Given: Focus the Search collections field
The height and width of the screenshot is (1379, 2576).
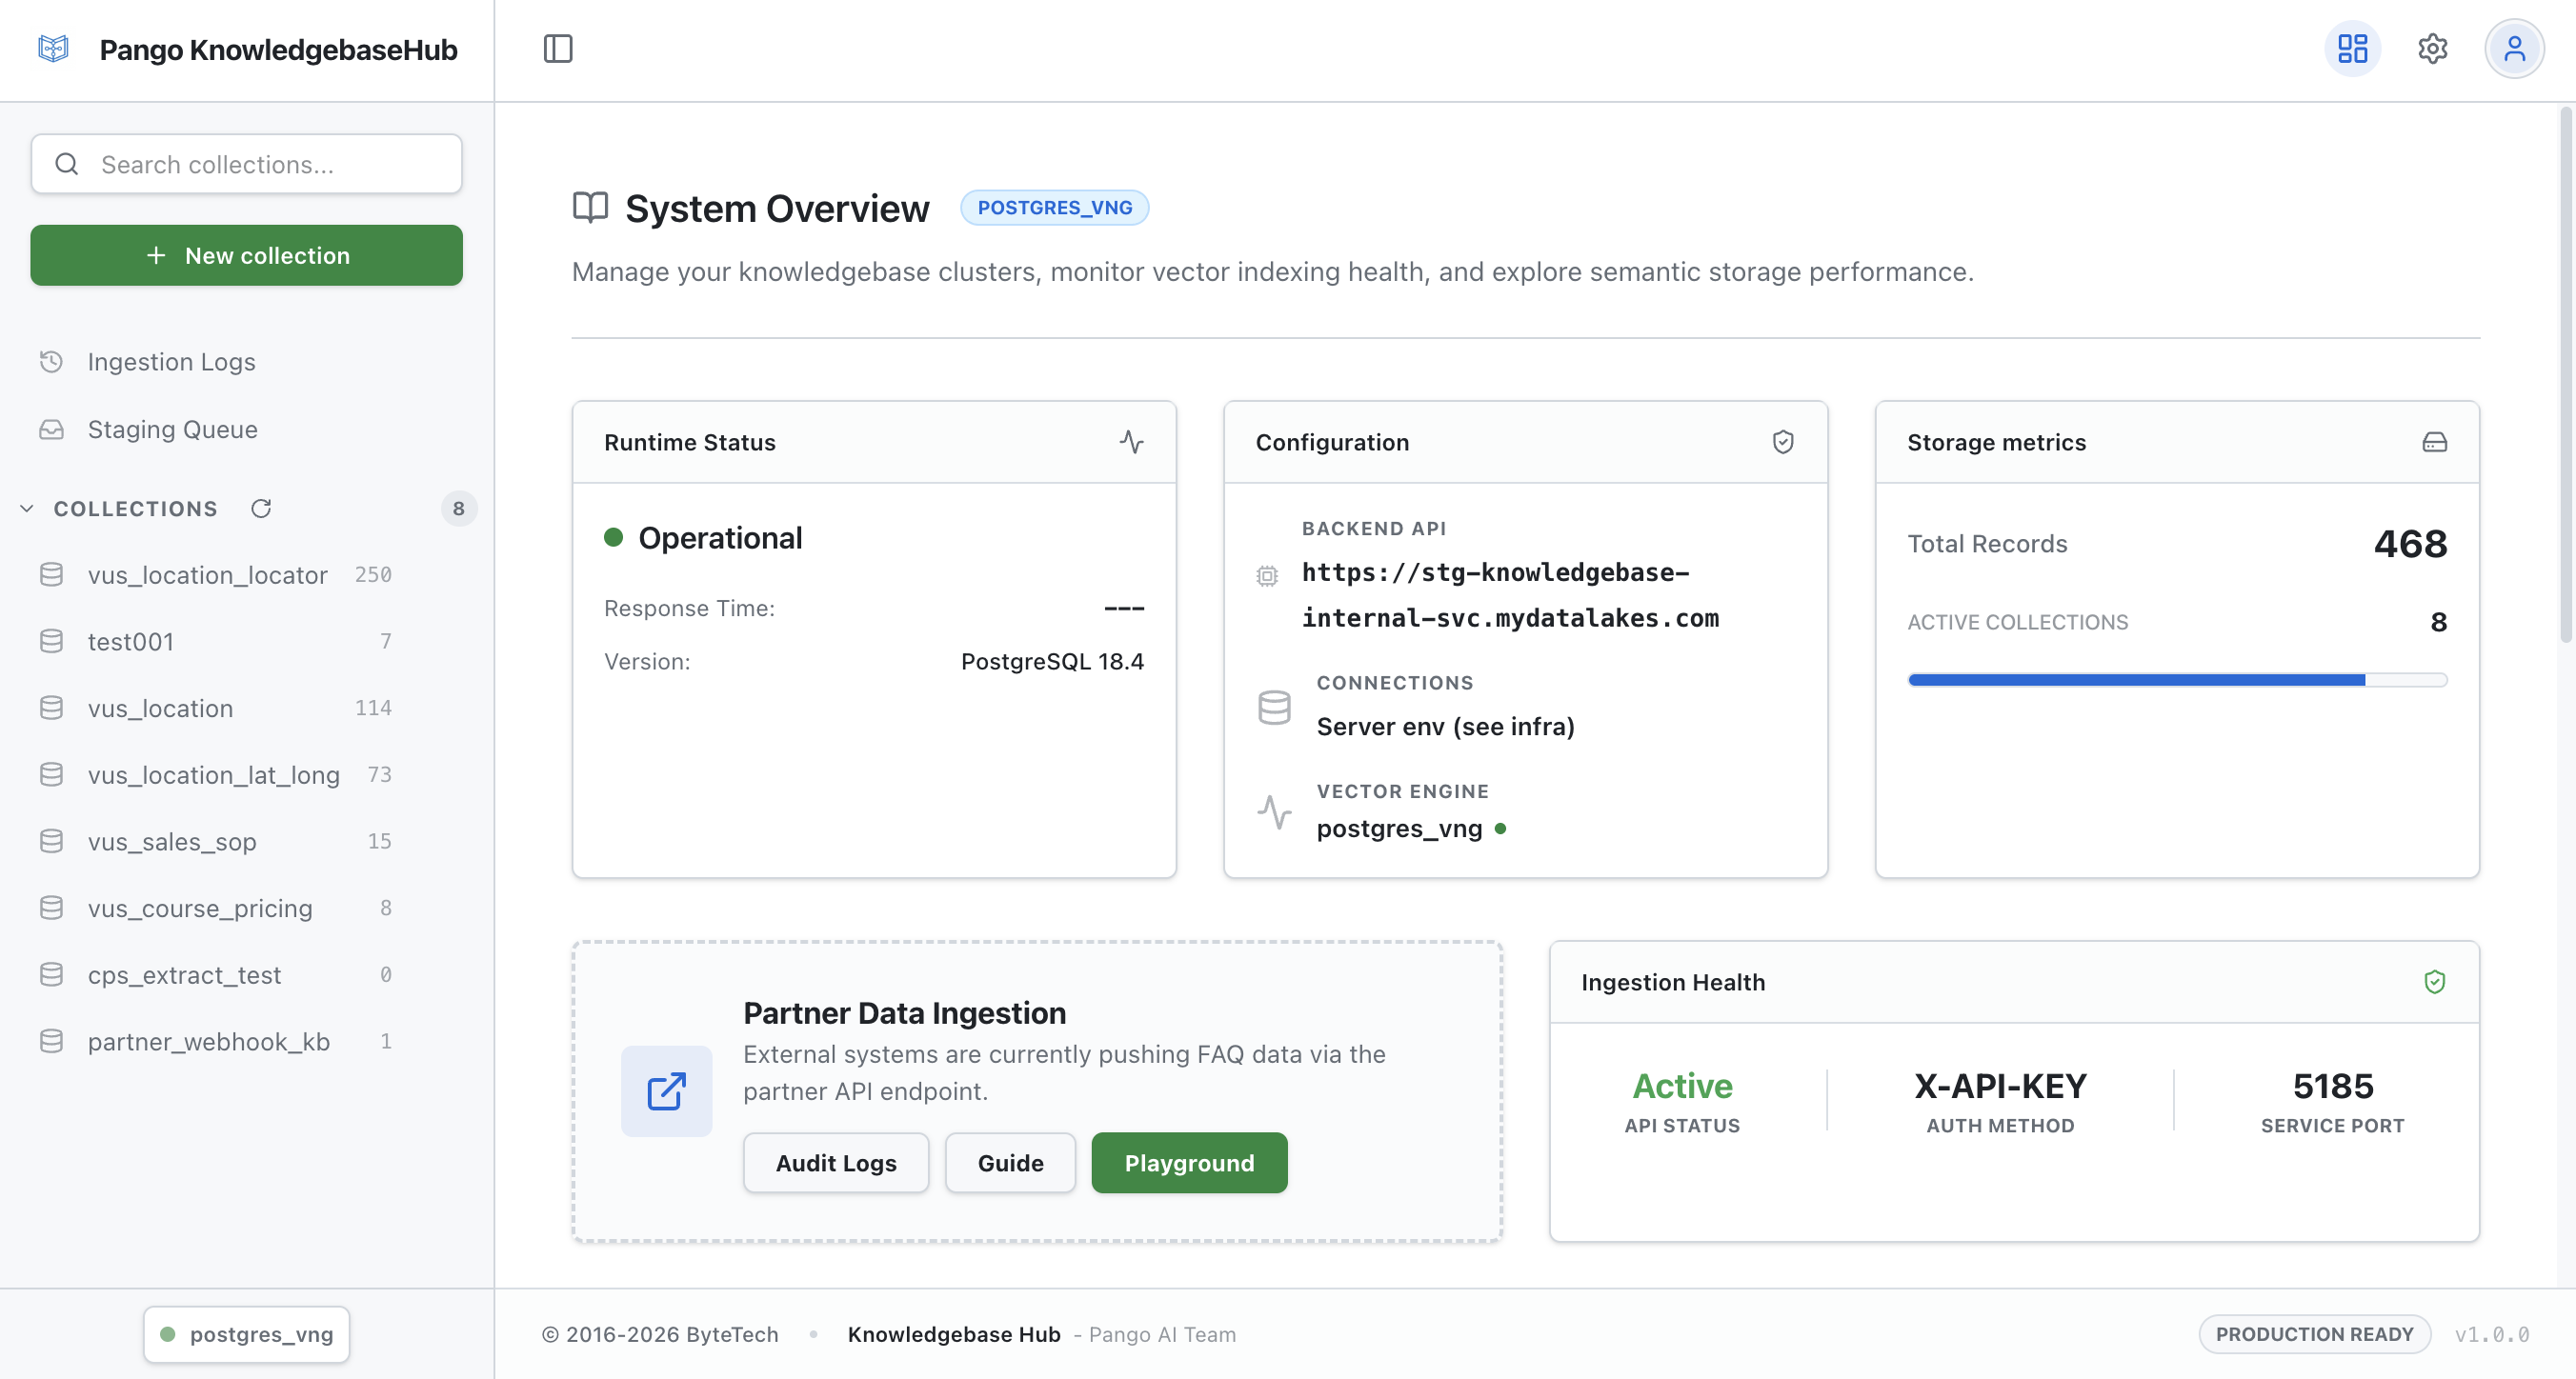Looking at the screenshot, I should pos(246,164).
